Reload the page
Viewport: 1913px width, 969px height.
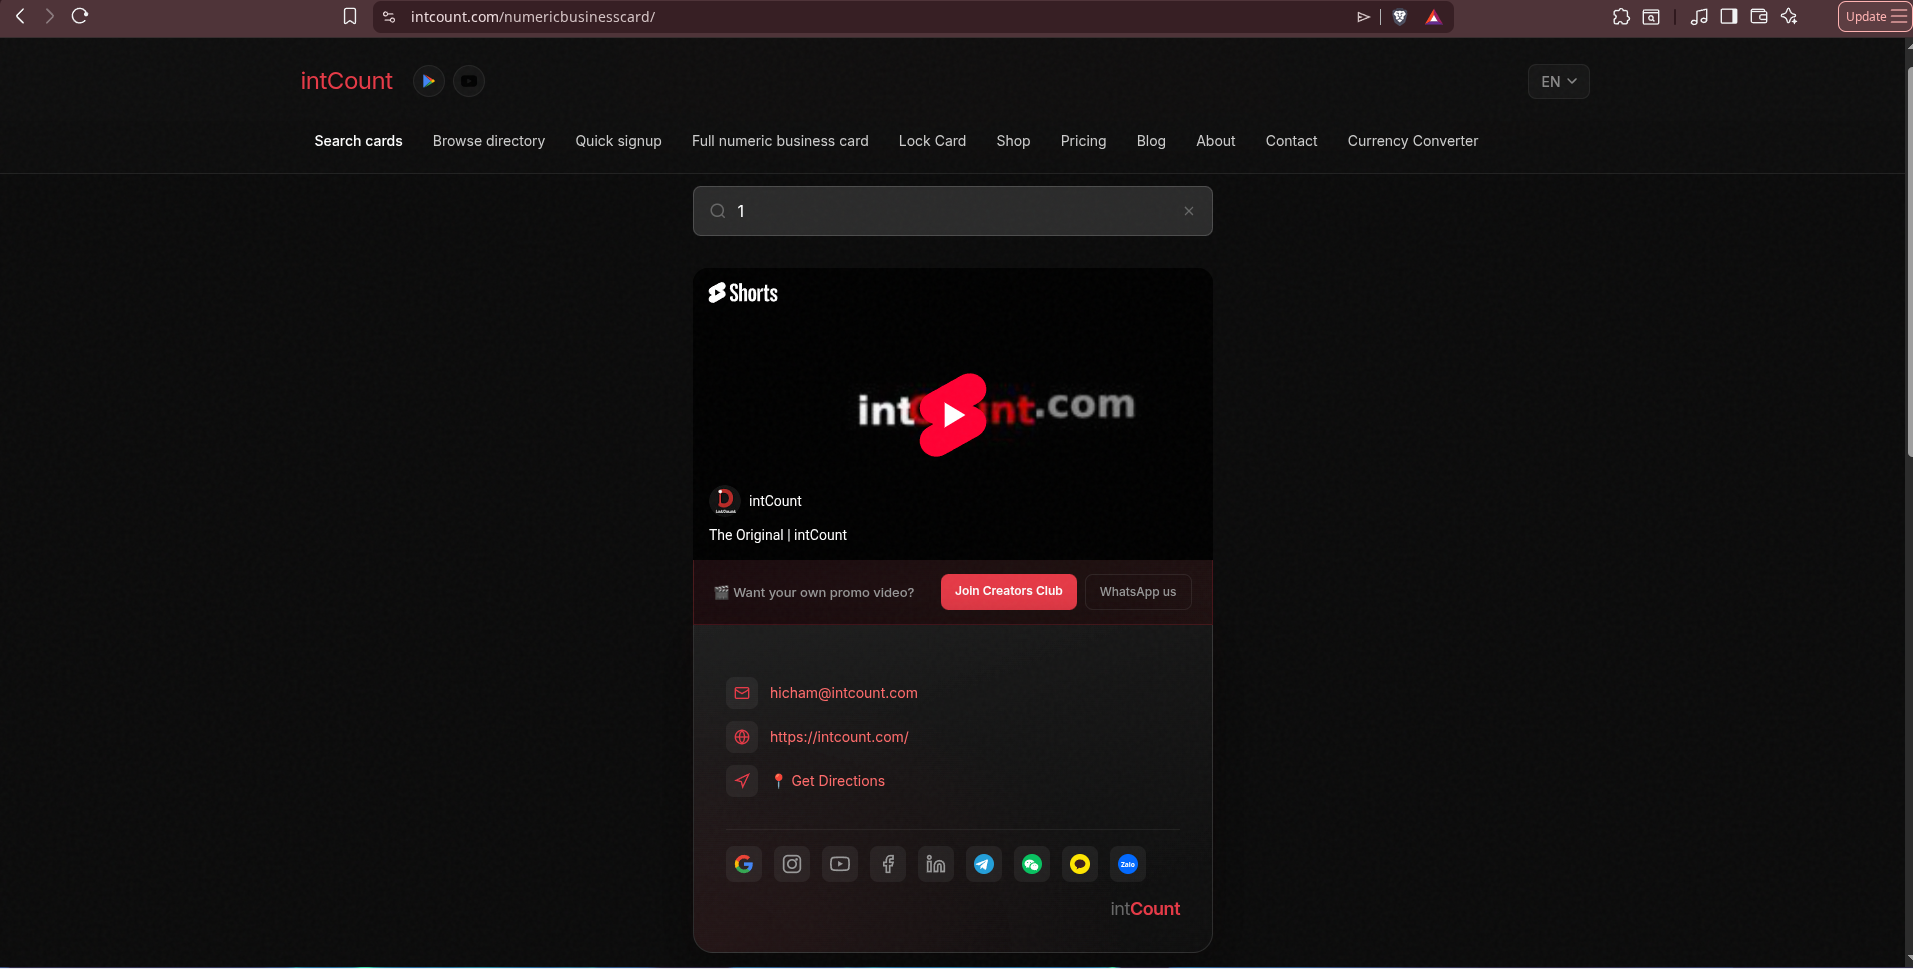[80, 16]
